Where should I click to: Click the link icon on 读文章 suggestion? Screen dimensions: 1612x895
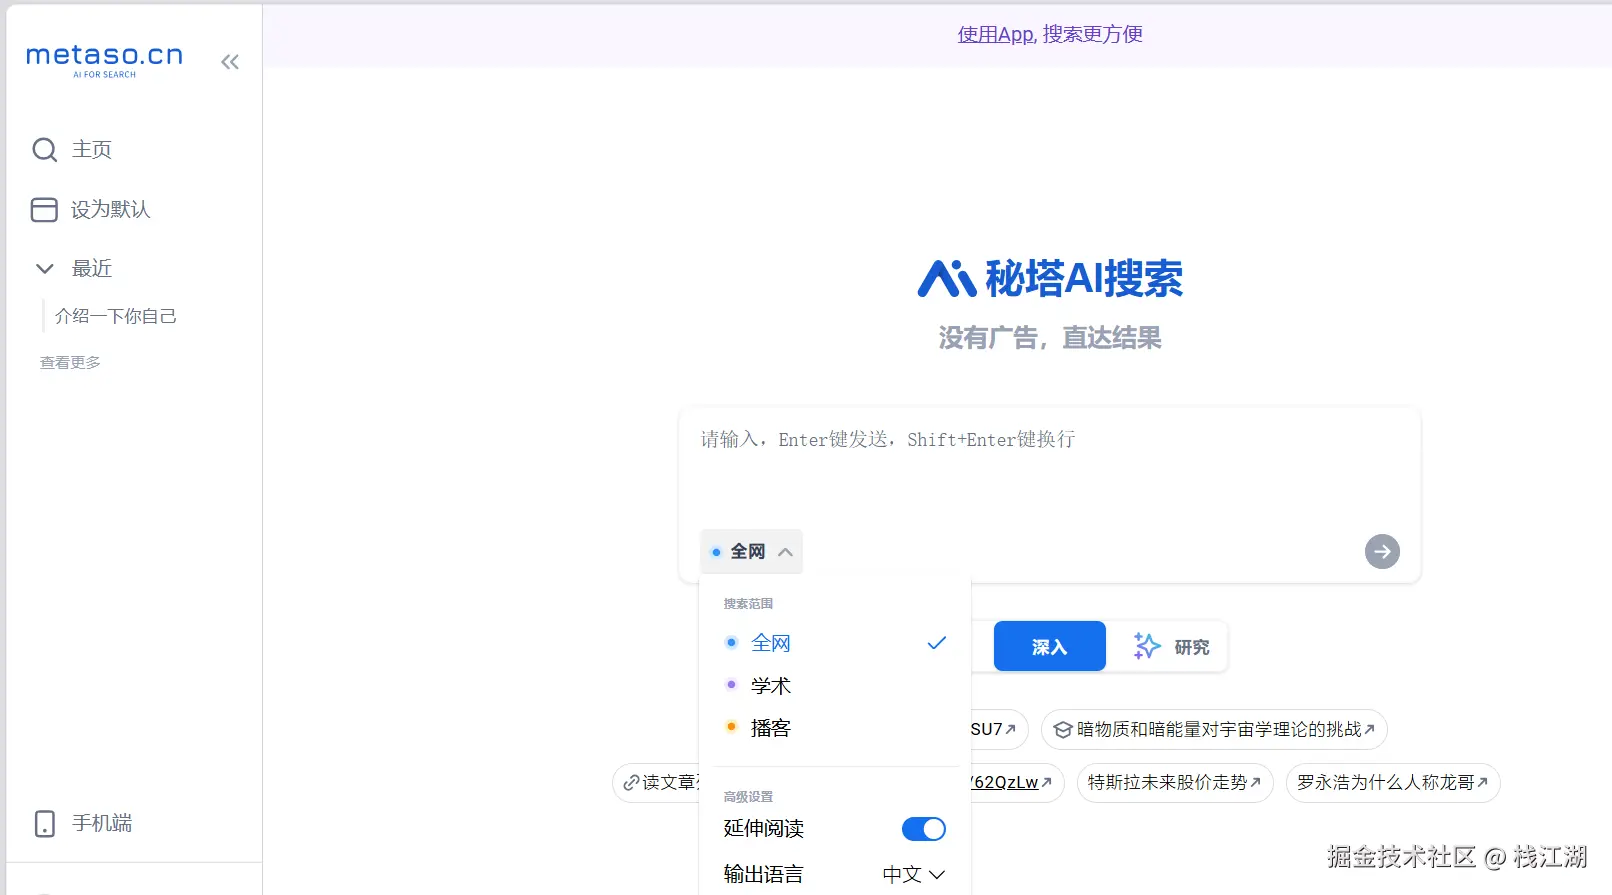[x=631, y=783]
